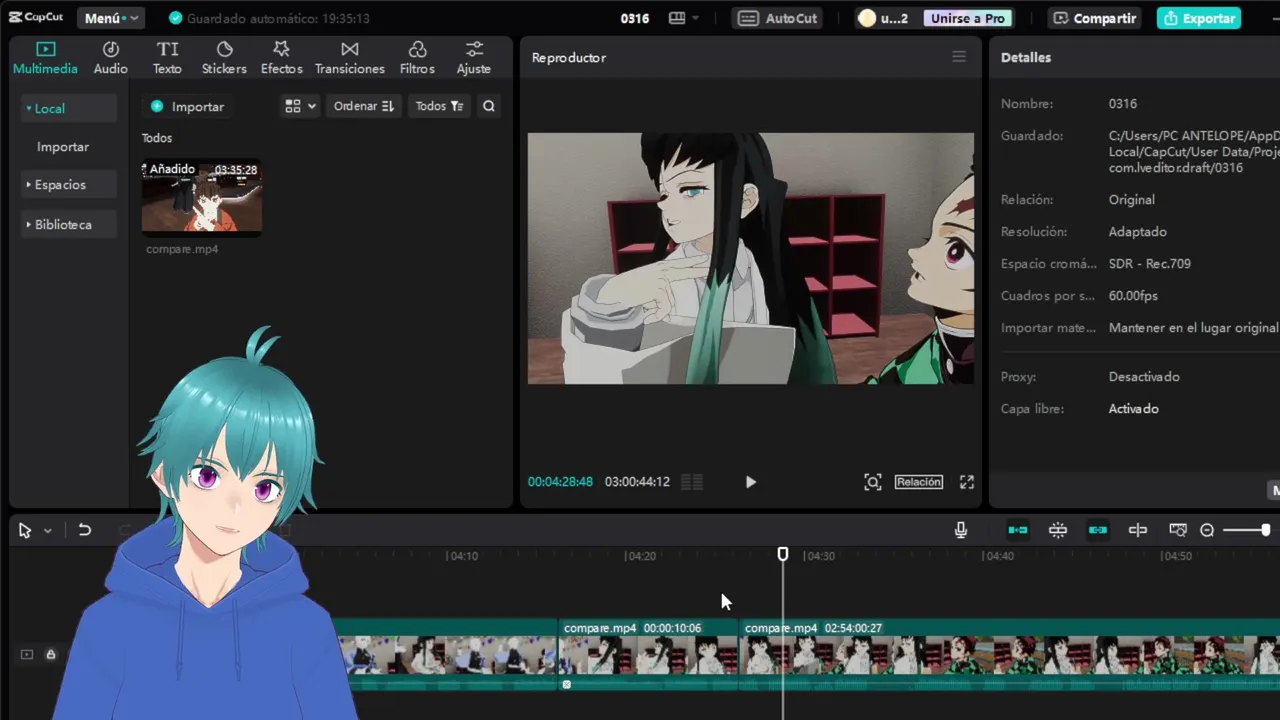
Task: Open the Multimedia tab
Action: [x=45, y=58]
